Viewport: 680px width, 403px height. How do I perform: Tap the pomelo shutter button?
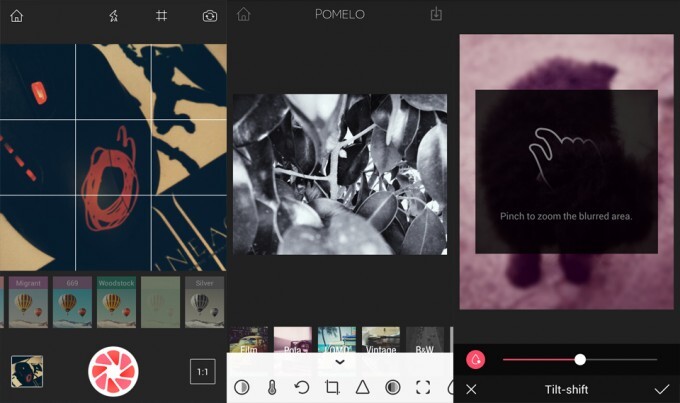tap(113, 372)
